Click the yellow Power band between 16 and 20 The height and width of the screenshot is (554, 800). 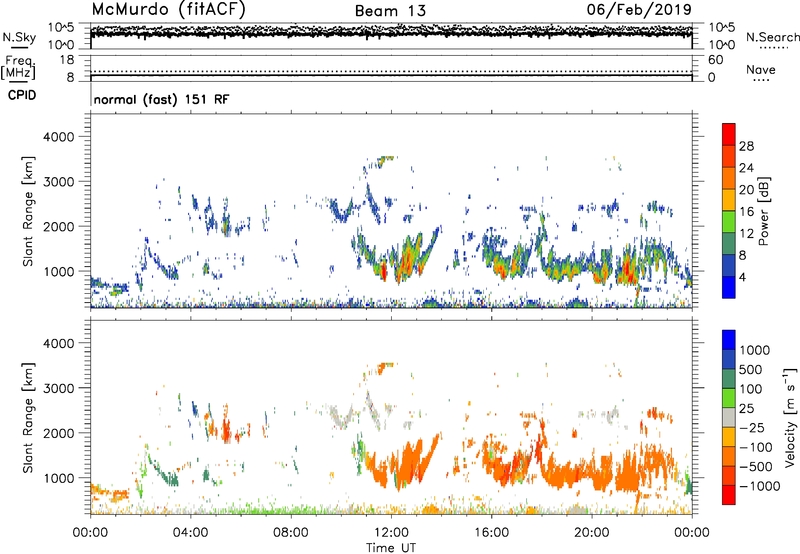729,200
